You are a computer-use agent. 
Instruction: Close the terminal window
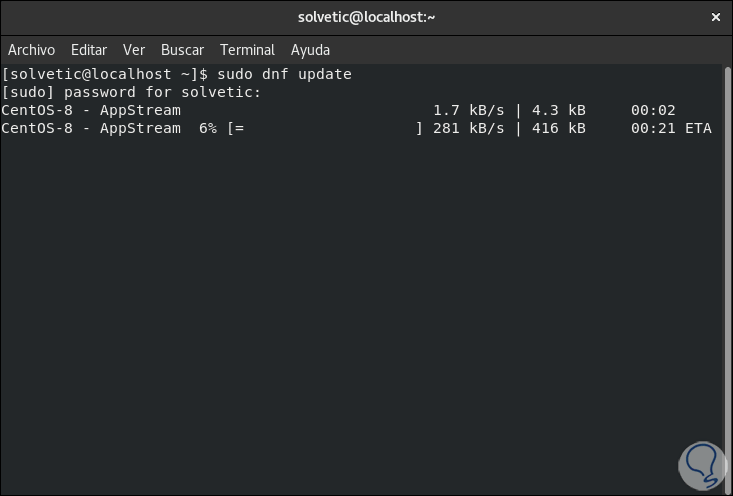pyautogui.click(x=715, y=17)
